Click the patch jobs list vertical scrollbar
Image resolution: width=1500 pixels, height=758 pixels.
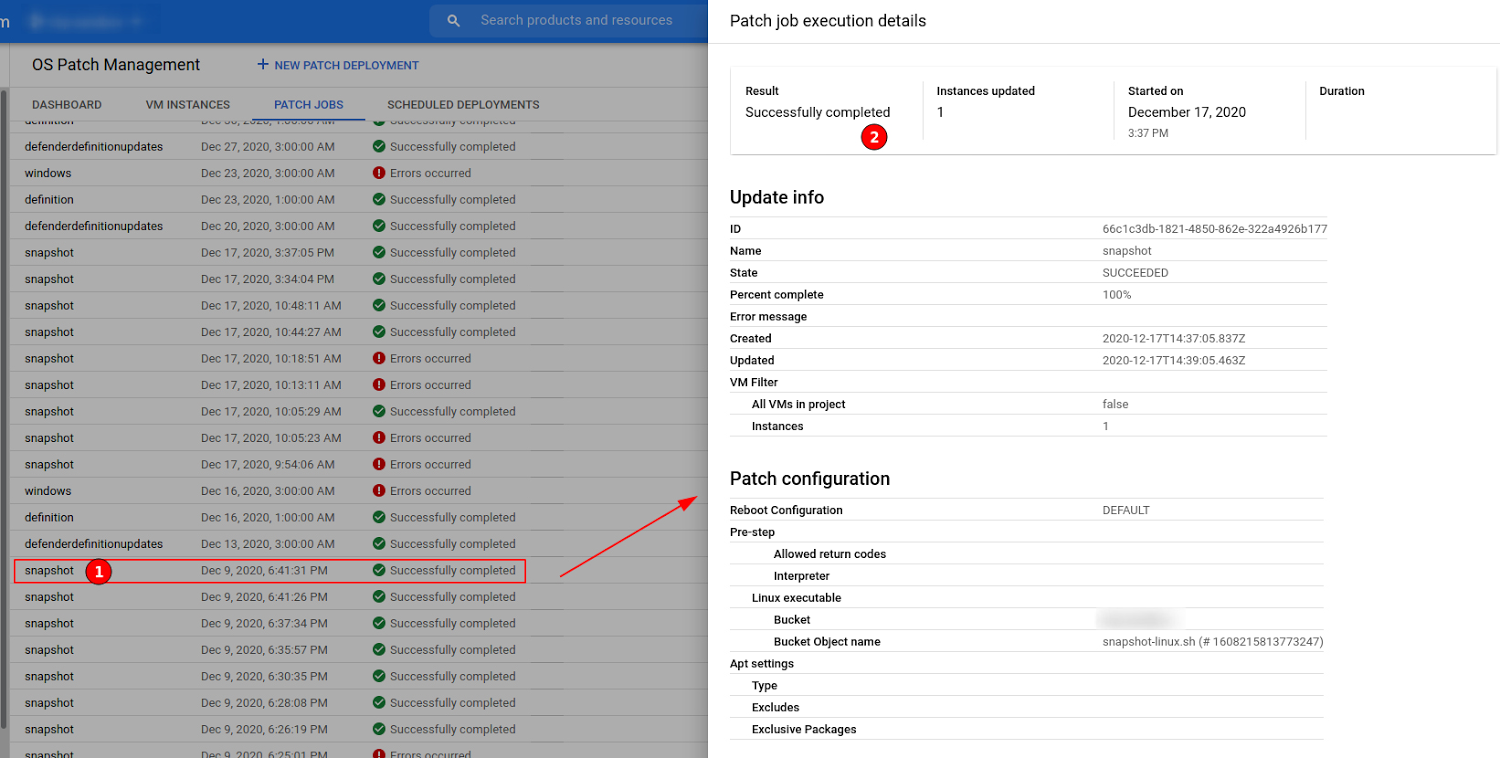(4, 410)
